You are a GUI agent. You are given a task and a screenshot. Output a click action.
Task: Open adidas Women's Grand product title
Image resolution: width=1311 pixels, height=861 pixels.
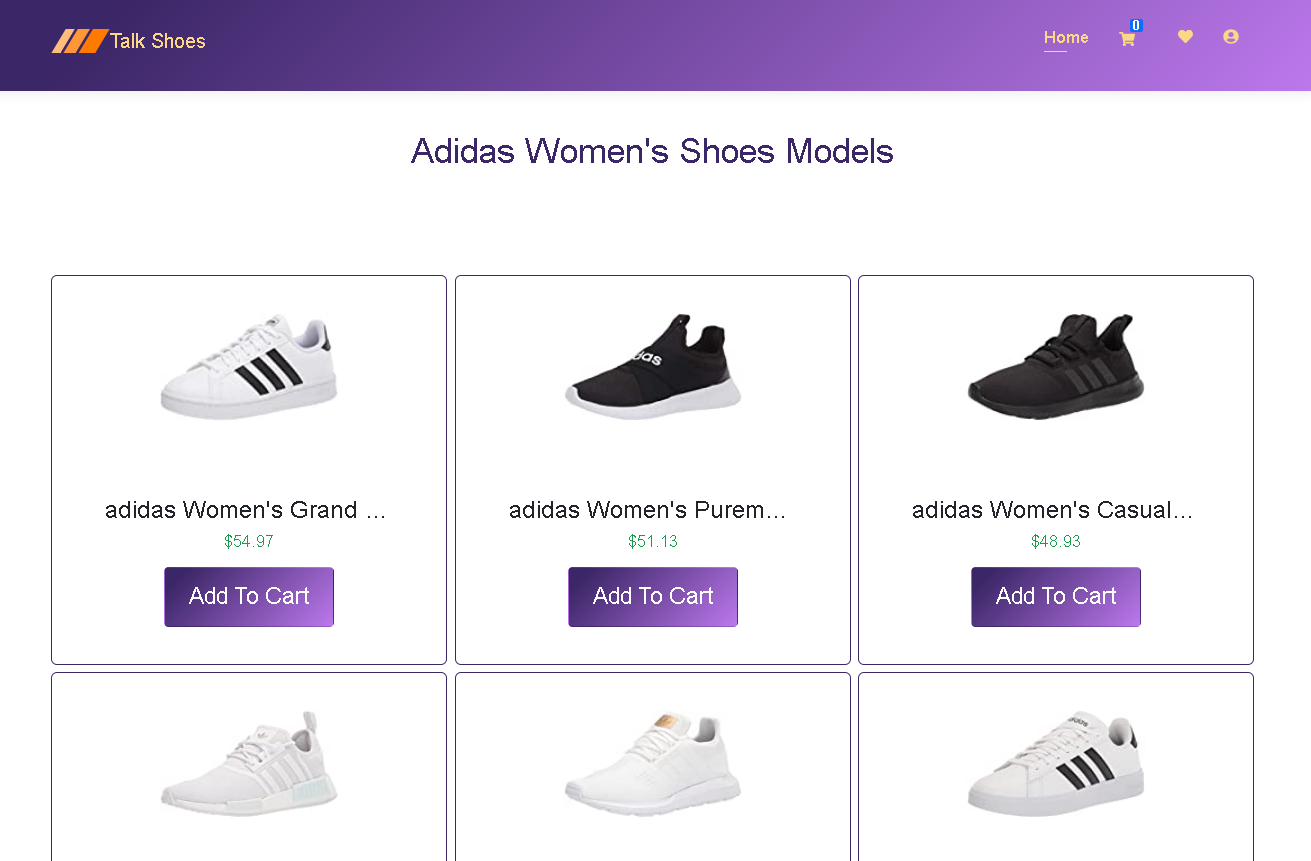[x=246, y=510]
